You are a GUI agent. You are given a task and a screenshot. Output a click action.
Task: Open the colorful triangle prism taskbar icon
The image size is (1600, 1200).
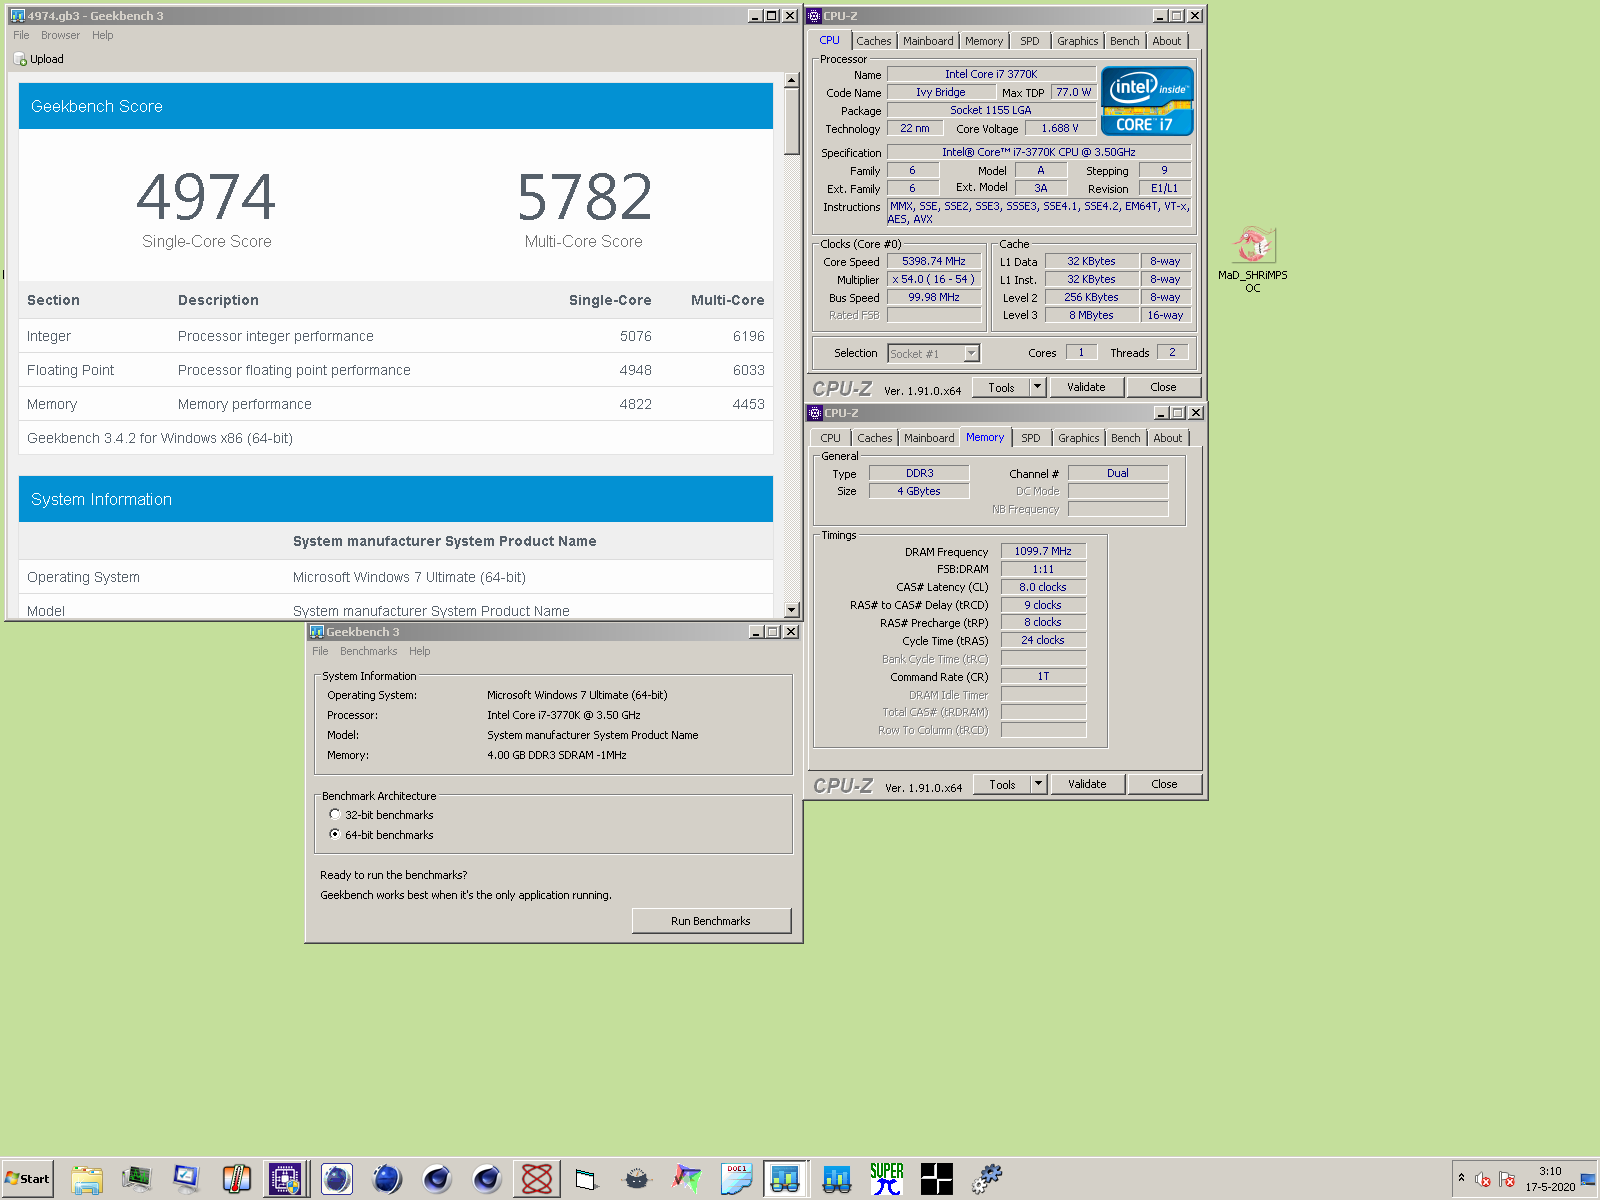tap(687, 1179)
